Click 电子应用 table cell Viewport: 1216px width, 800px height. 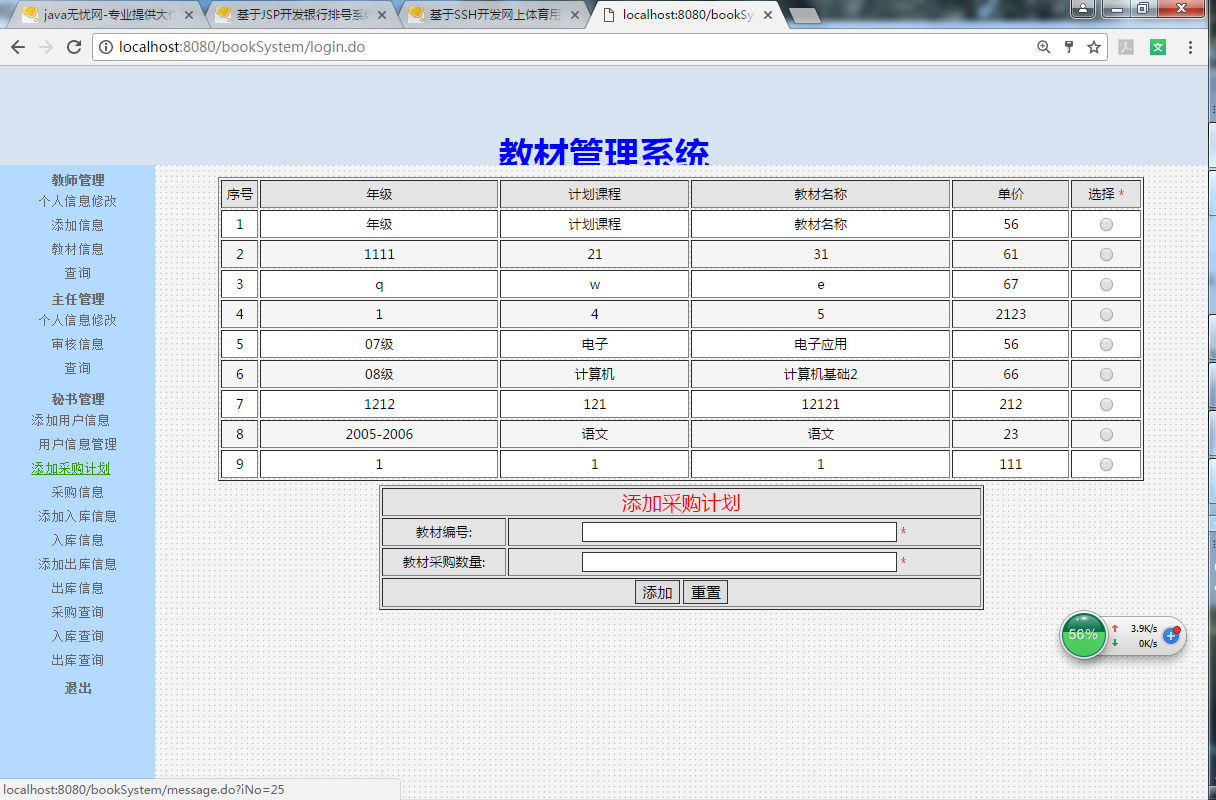(x=820, y=345)
